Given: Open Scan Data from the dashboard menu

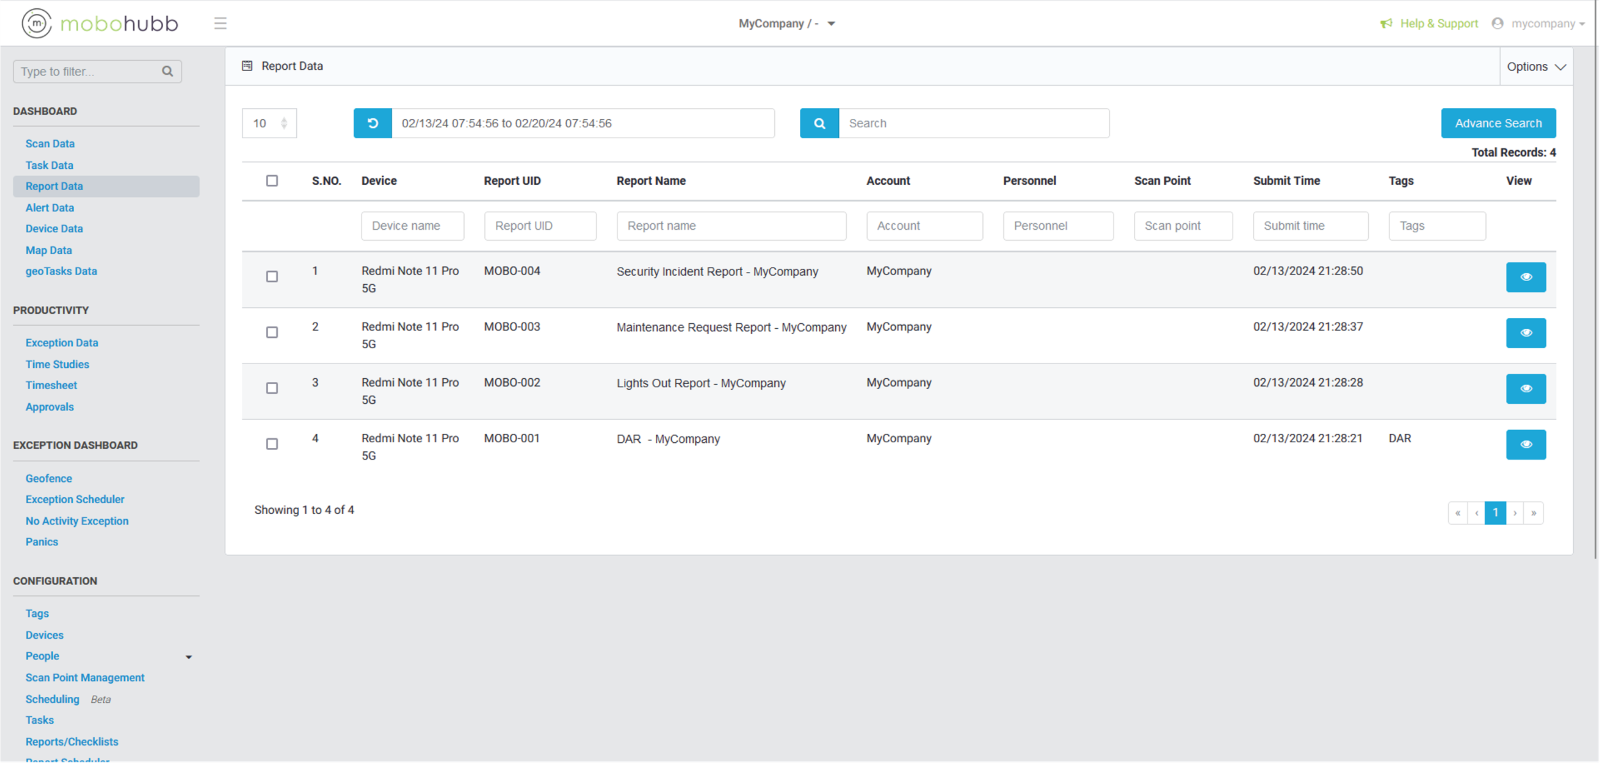Looking at the screenshot, I should 50,144.
